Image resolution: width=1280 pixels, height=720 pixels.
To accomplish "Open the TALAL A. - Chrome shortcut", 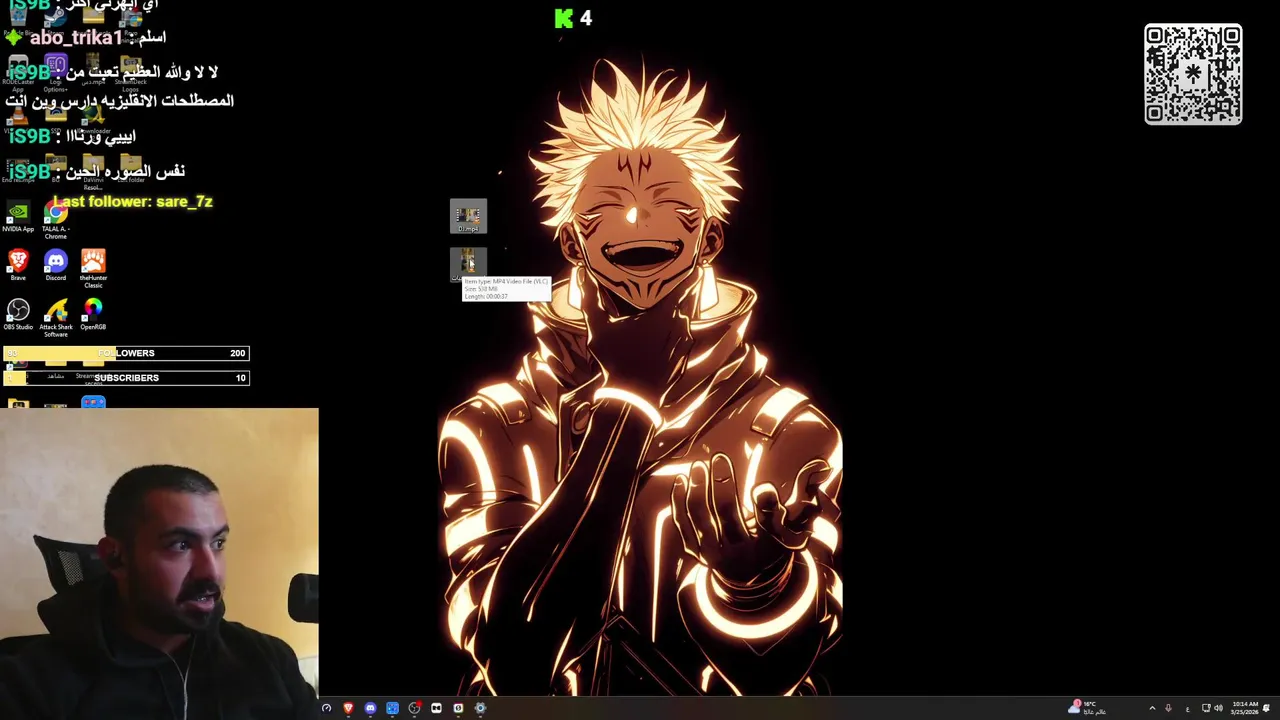I will [x=56, y=219].
